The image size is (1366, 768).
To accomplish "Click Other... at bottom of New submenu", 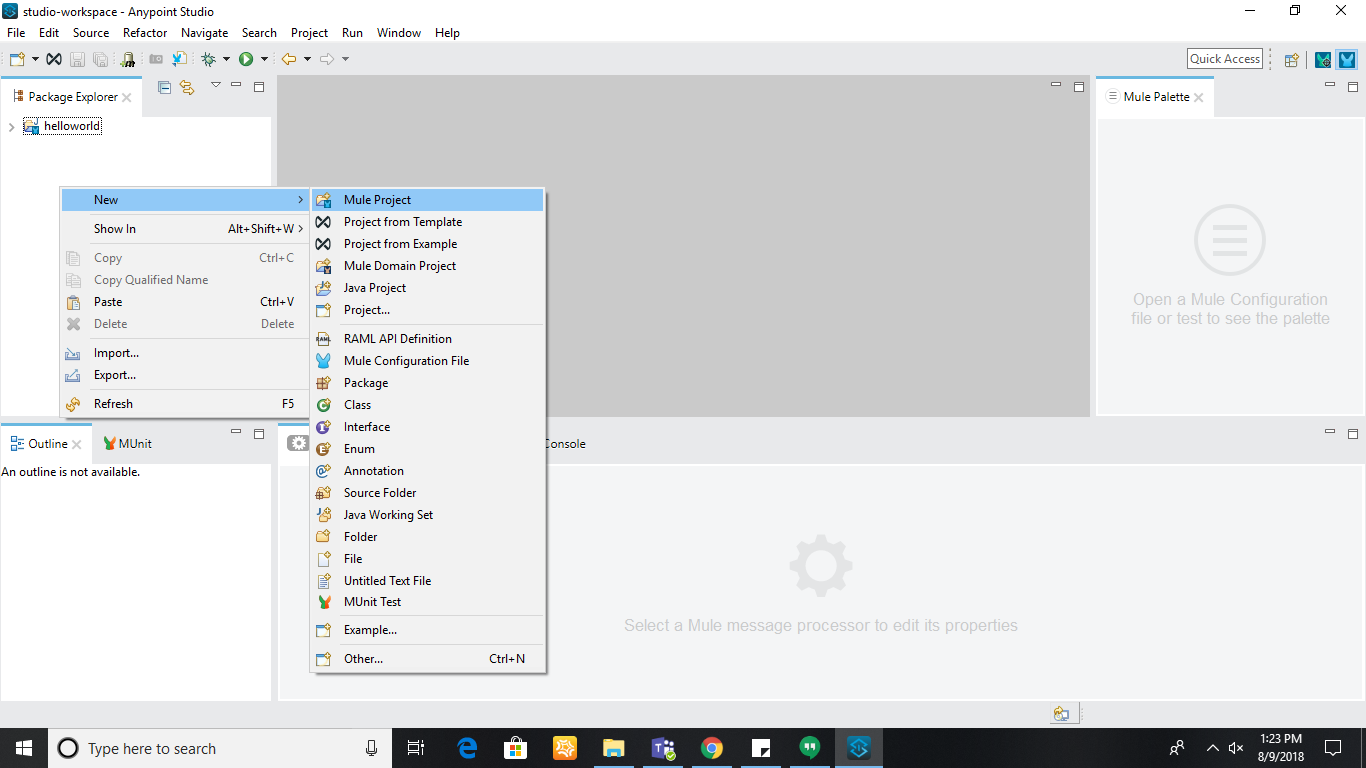I will 363,659.
